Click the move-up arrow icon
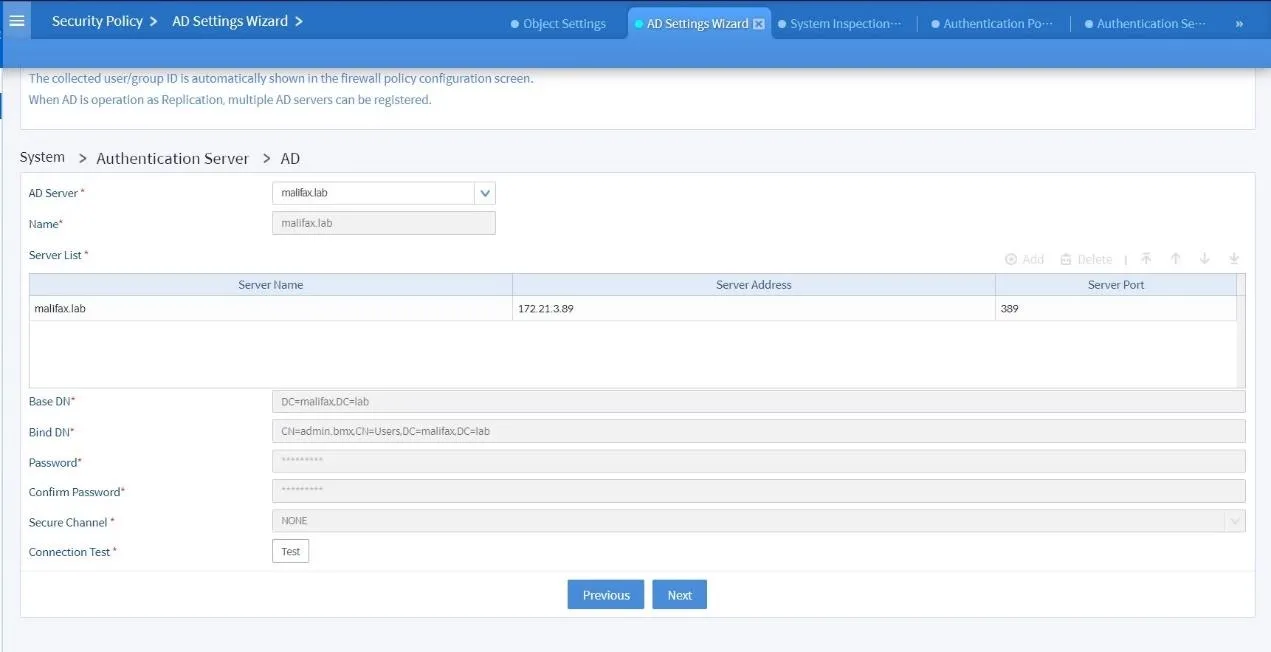The width and height of the screenshot is (1271, 652). pyautogui.click(x=1175, y=259)
